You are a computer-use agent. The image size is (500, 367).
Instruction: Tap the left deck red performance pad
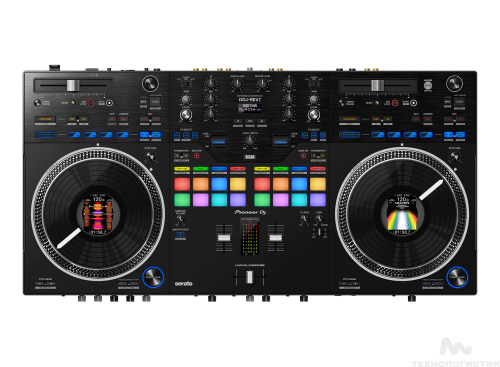[182, 184]
